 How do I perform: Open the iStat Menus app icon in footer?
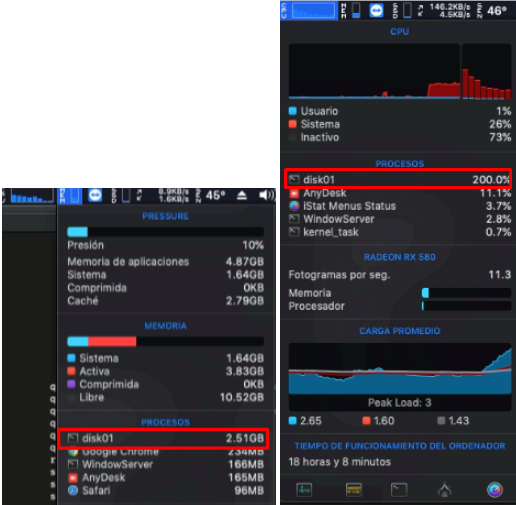(495, 490)
